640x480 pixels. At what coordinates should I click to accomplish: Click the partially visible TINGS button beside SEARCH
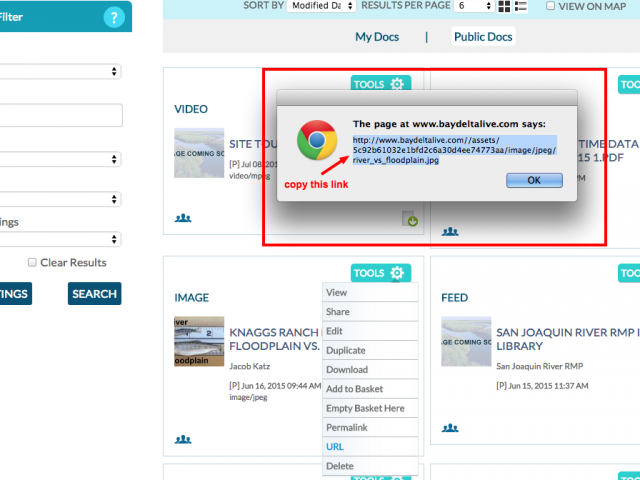pos(16,293)
